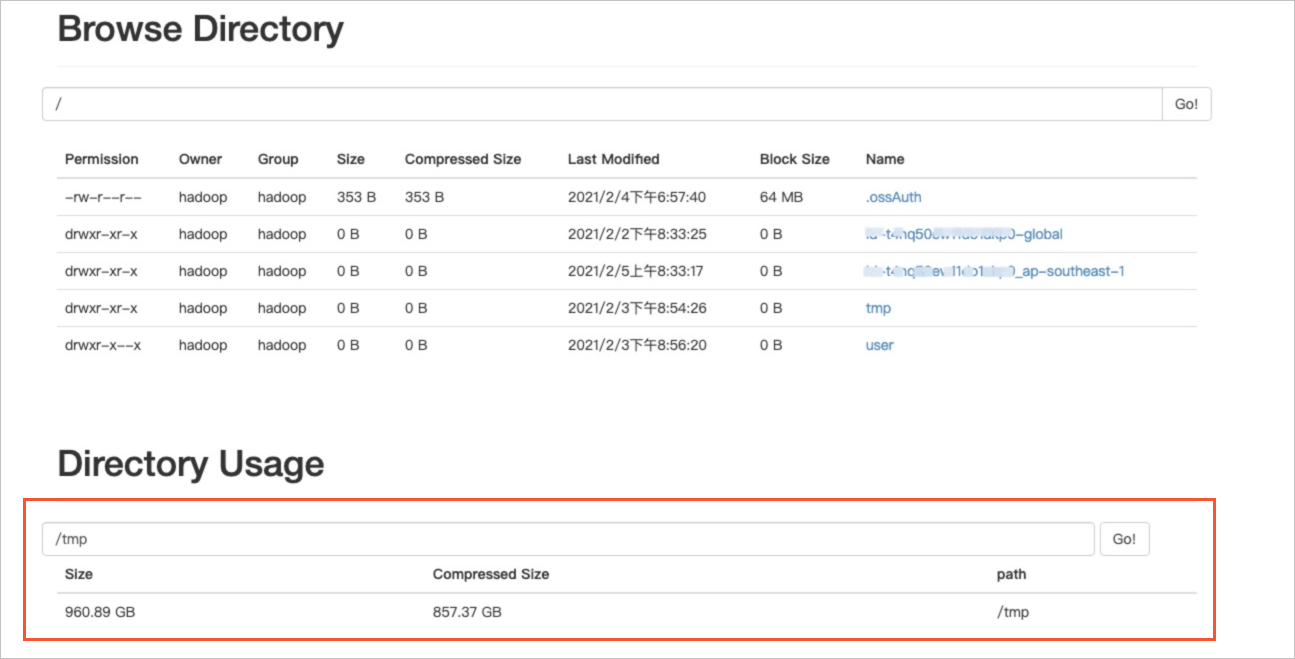Open the user directory link
The width and height of the screenshot is (1295, 659).
coord(879,345)
